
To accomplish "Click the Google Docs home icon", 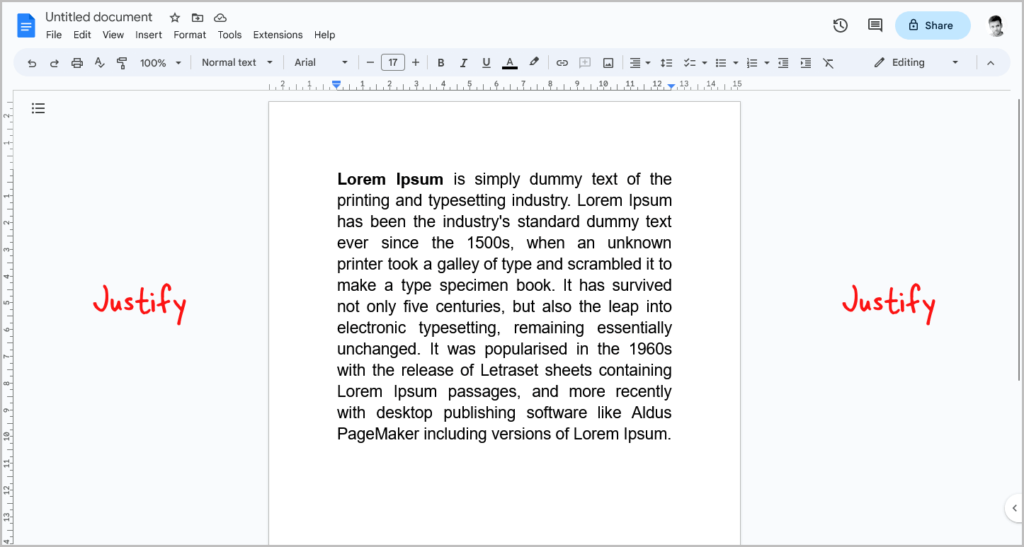I will [x=26, y=25].
